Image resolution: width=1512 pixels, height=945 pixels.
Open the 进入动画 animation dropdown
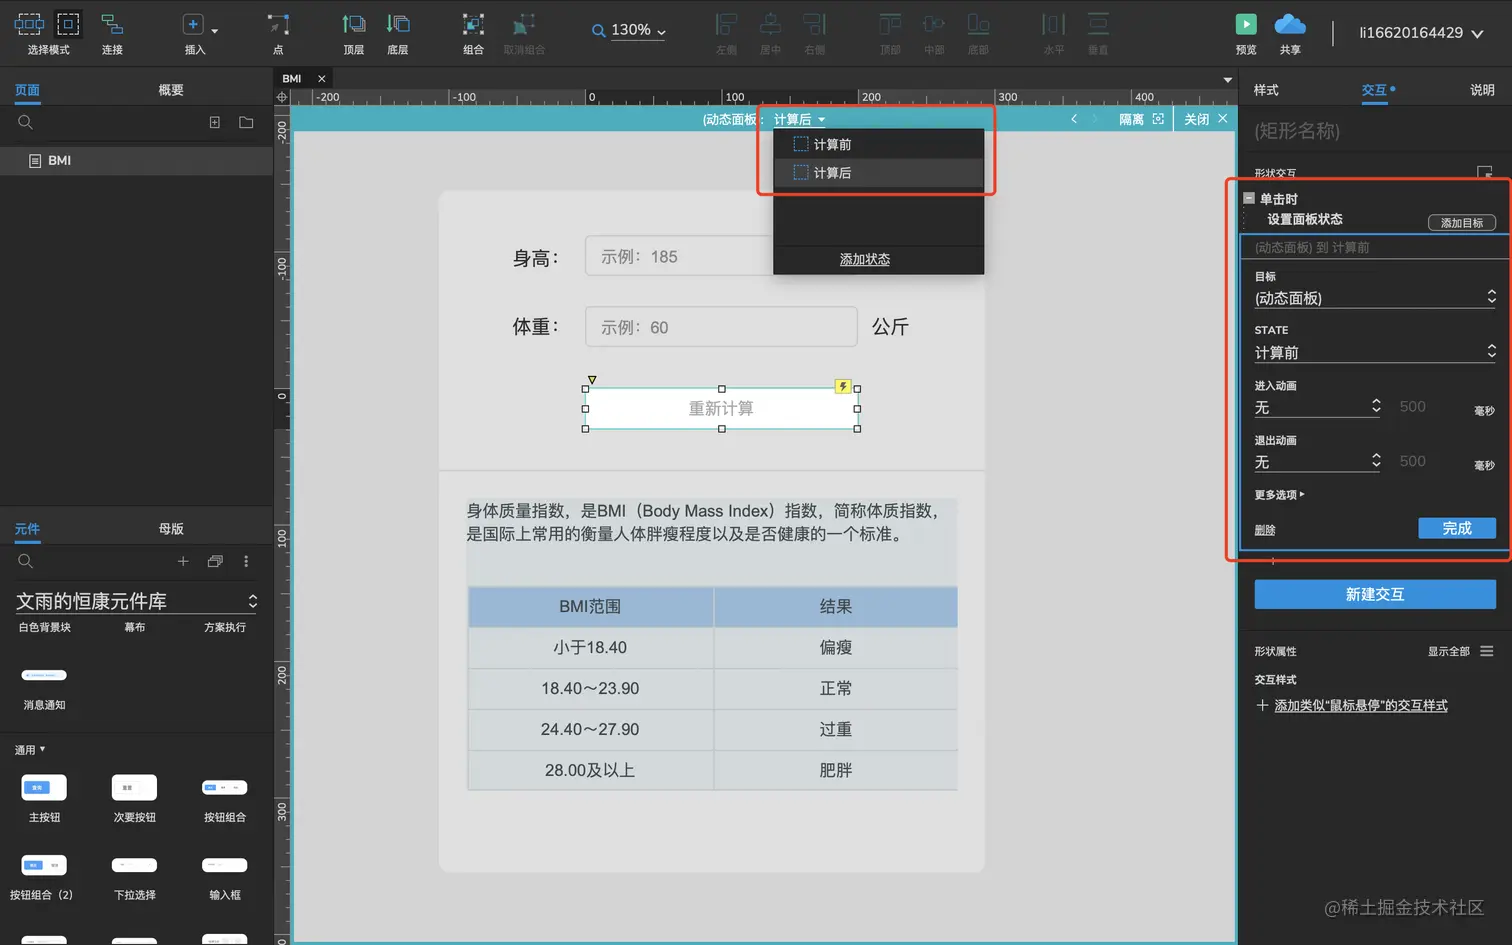point(1318,407)
